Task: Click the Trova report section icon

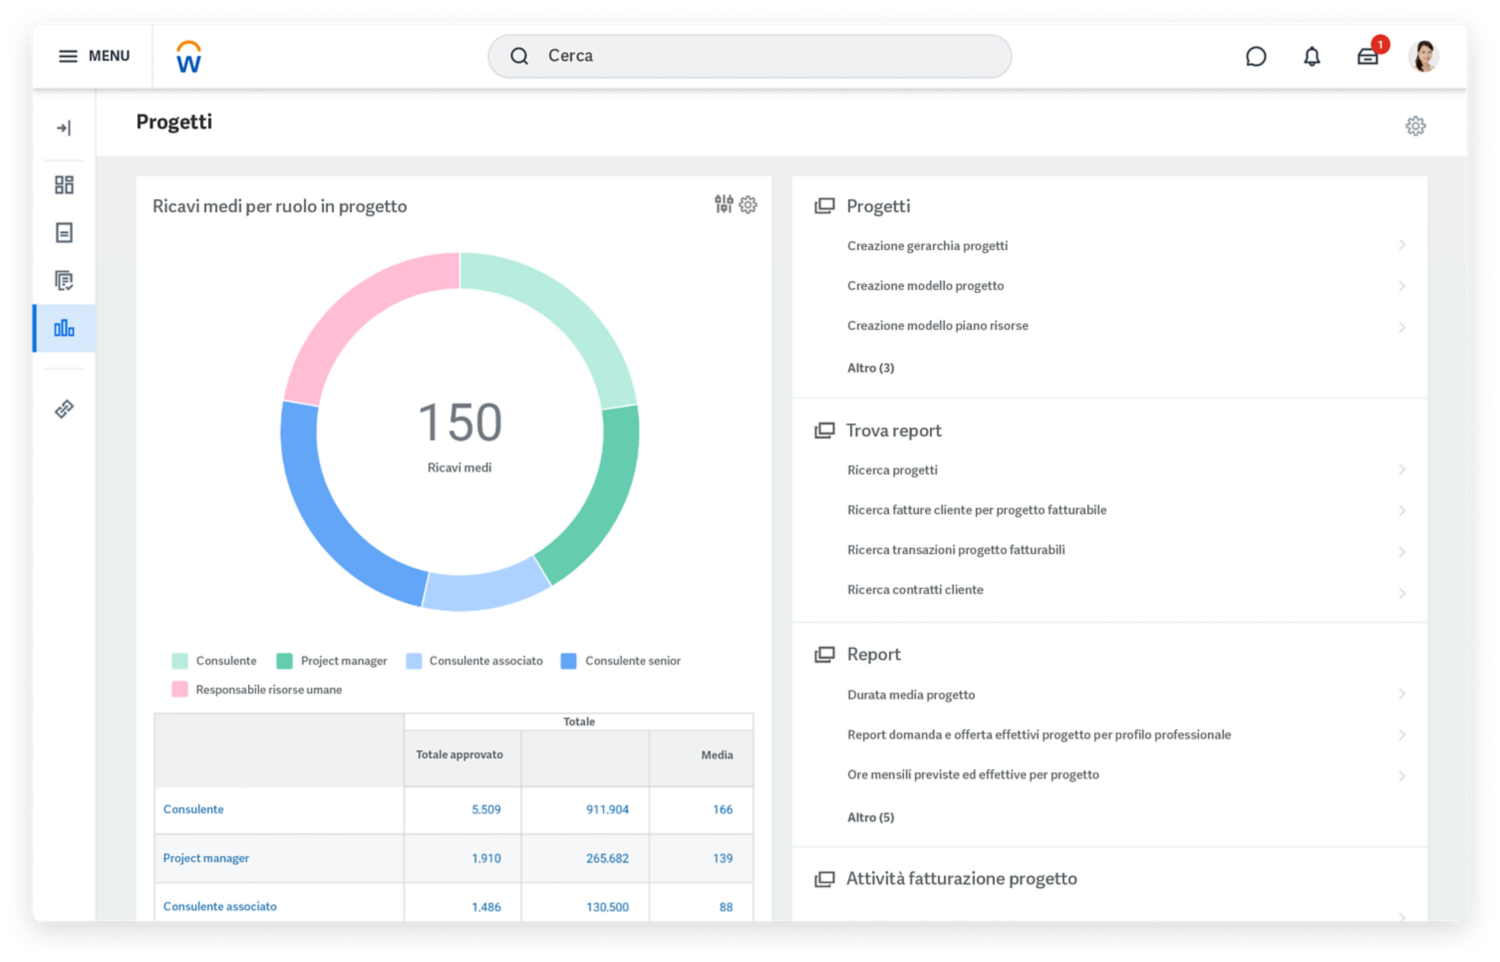Action: pyautogui.click(x=824, y=430)
